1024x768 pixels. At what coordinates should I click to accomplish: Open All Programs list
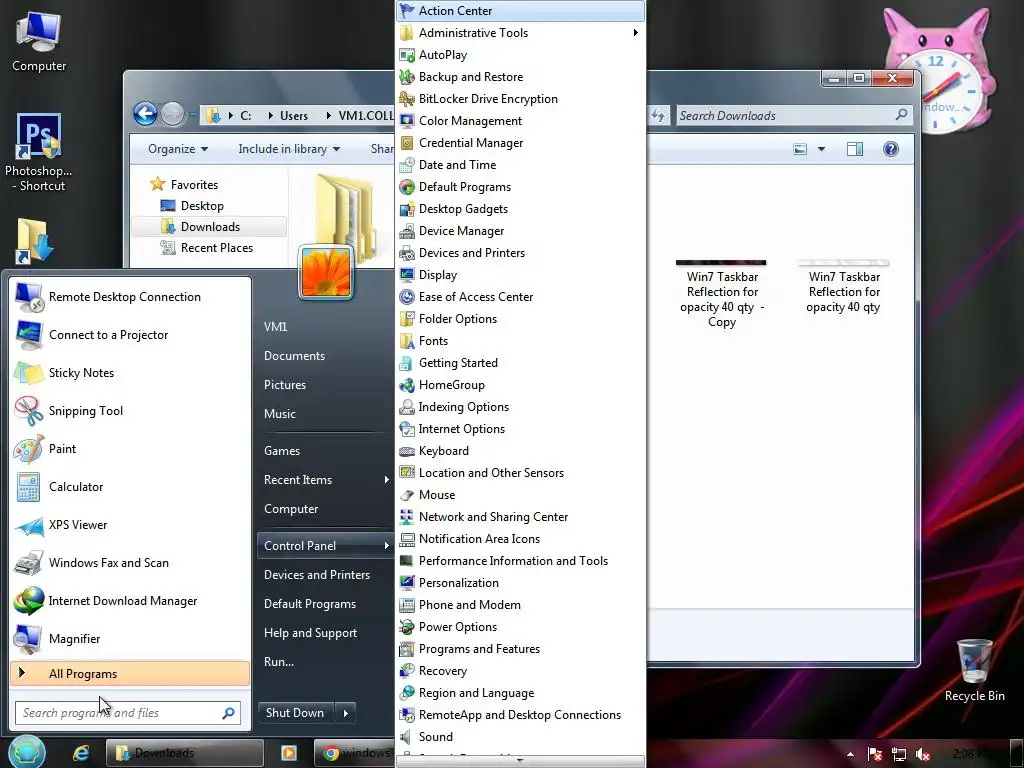(130, 673)
